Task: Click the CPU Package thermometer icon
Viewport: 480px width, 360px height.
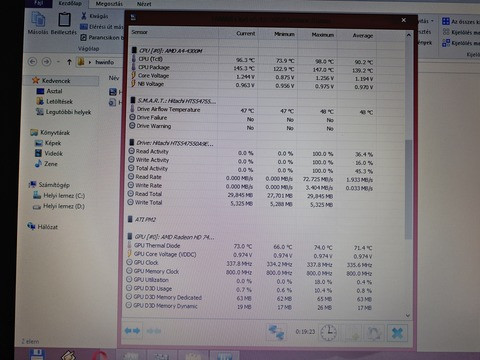Action: click(134, 67)
